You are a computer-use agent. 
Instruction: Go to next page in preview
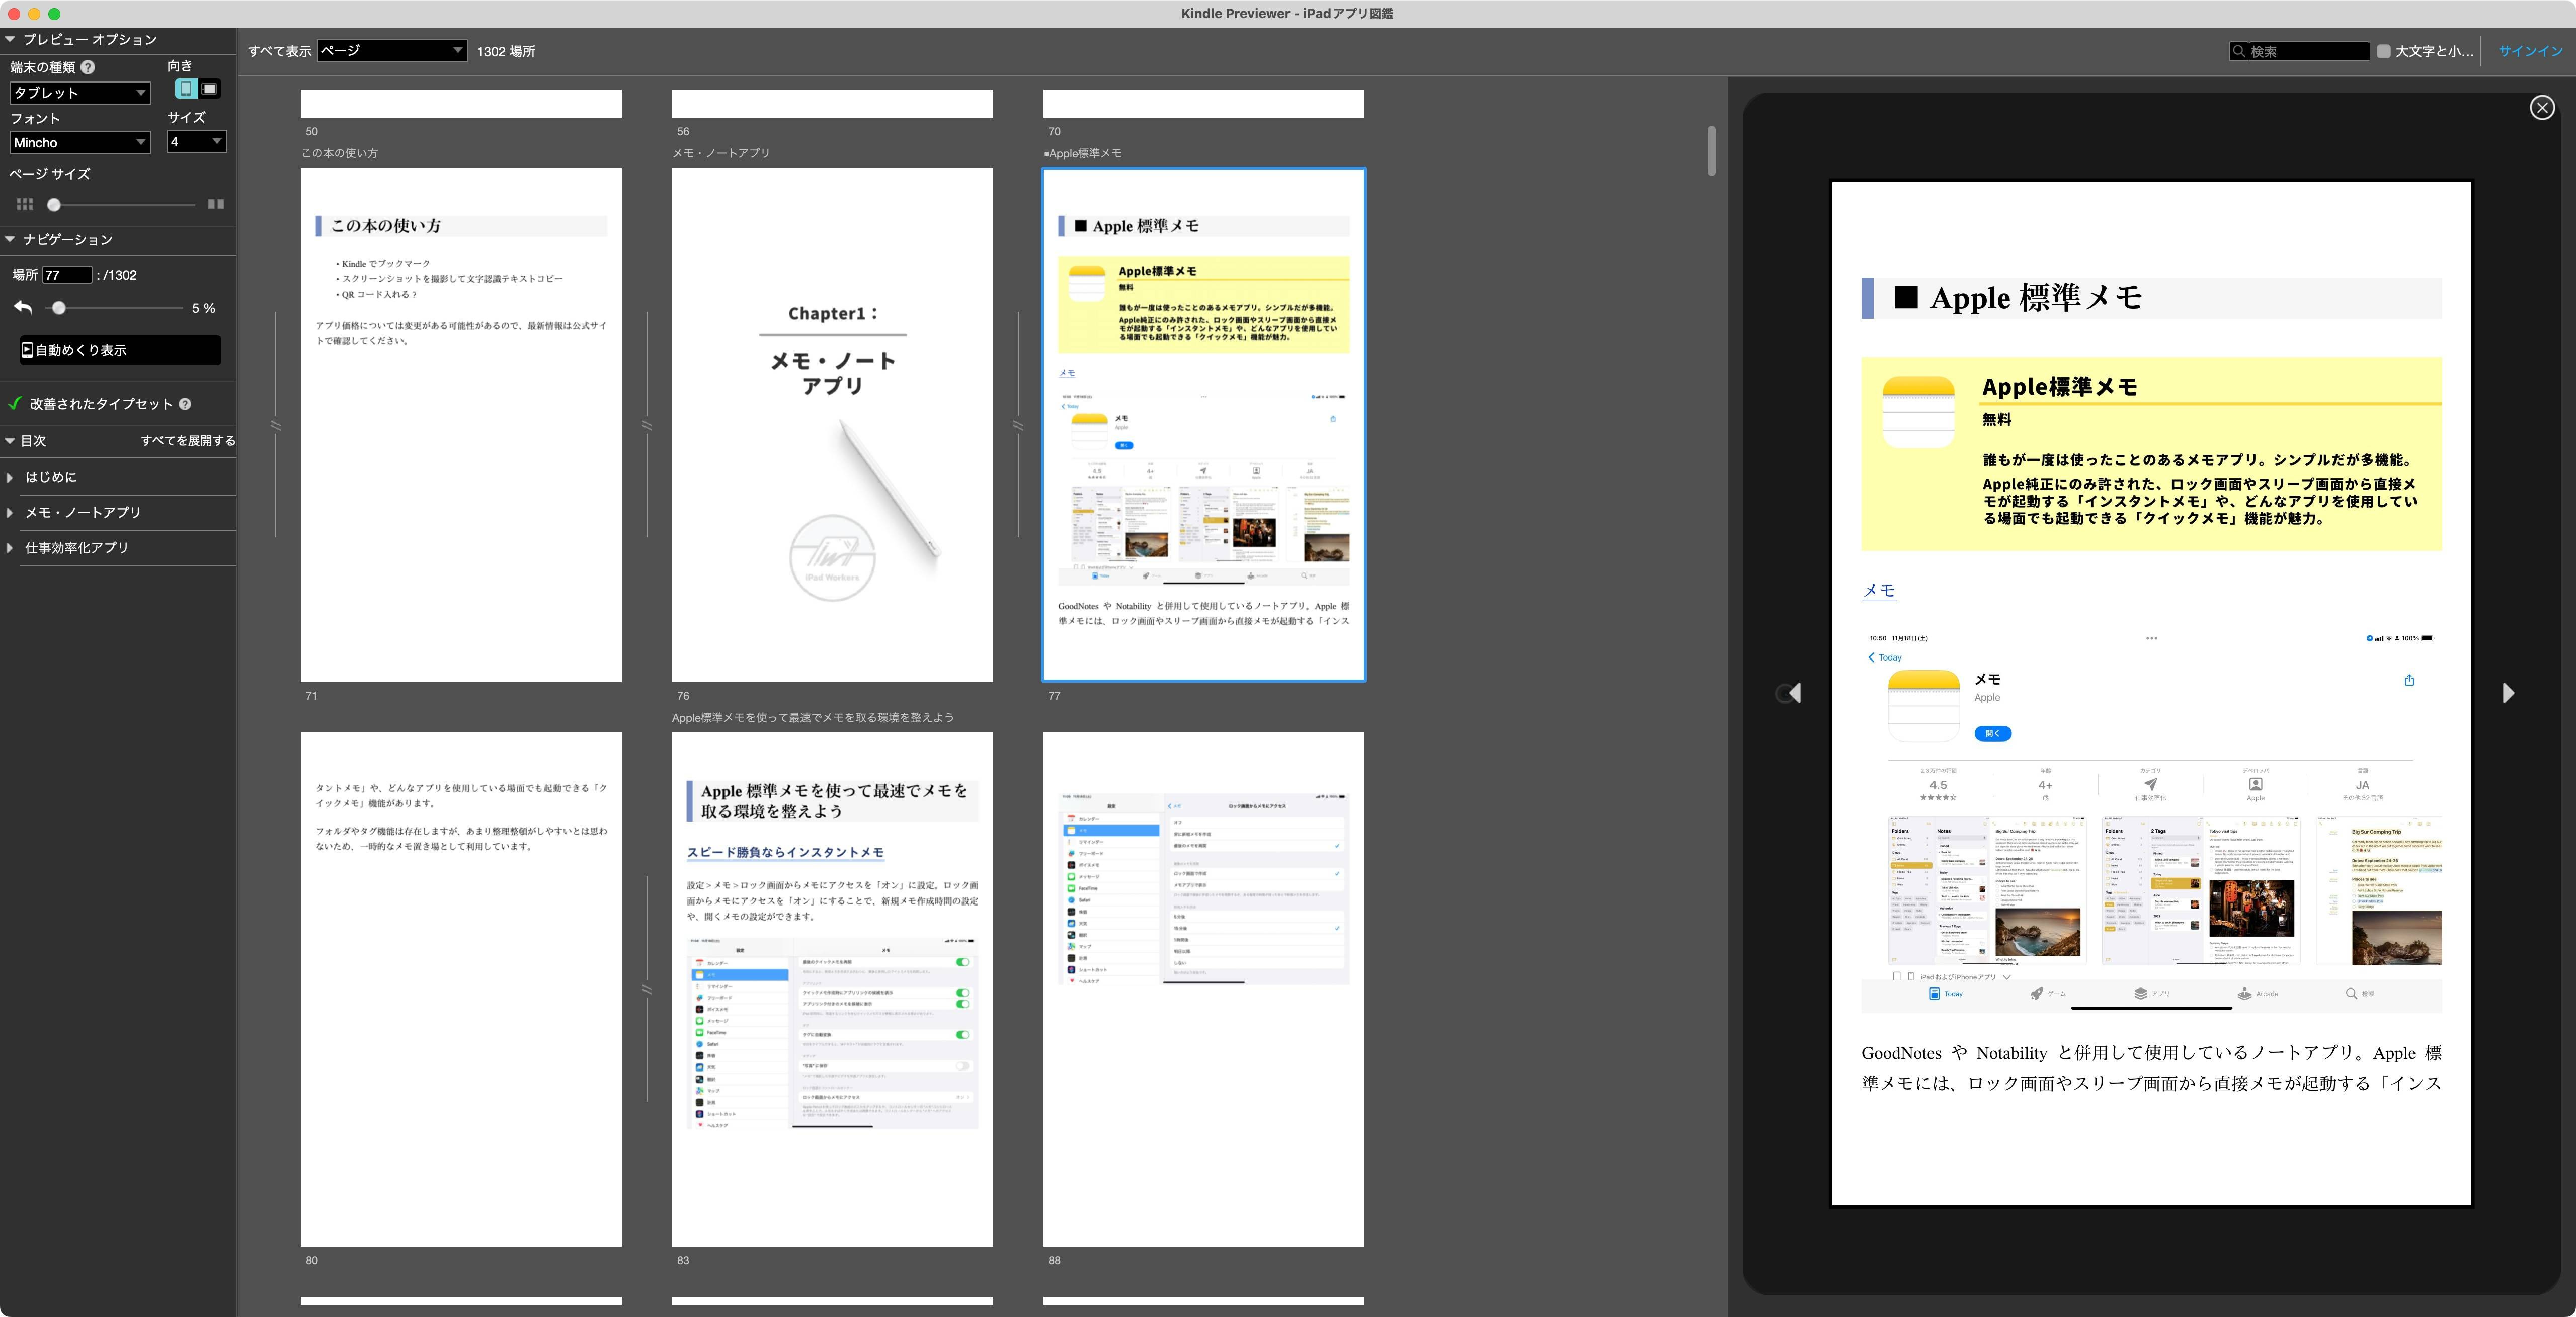tap(2507, 693)
